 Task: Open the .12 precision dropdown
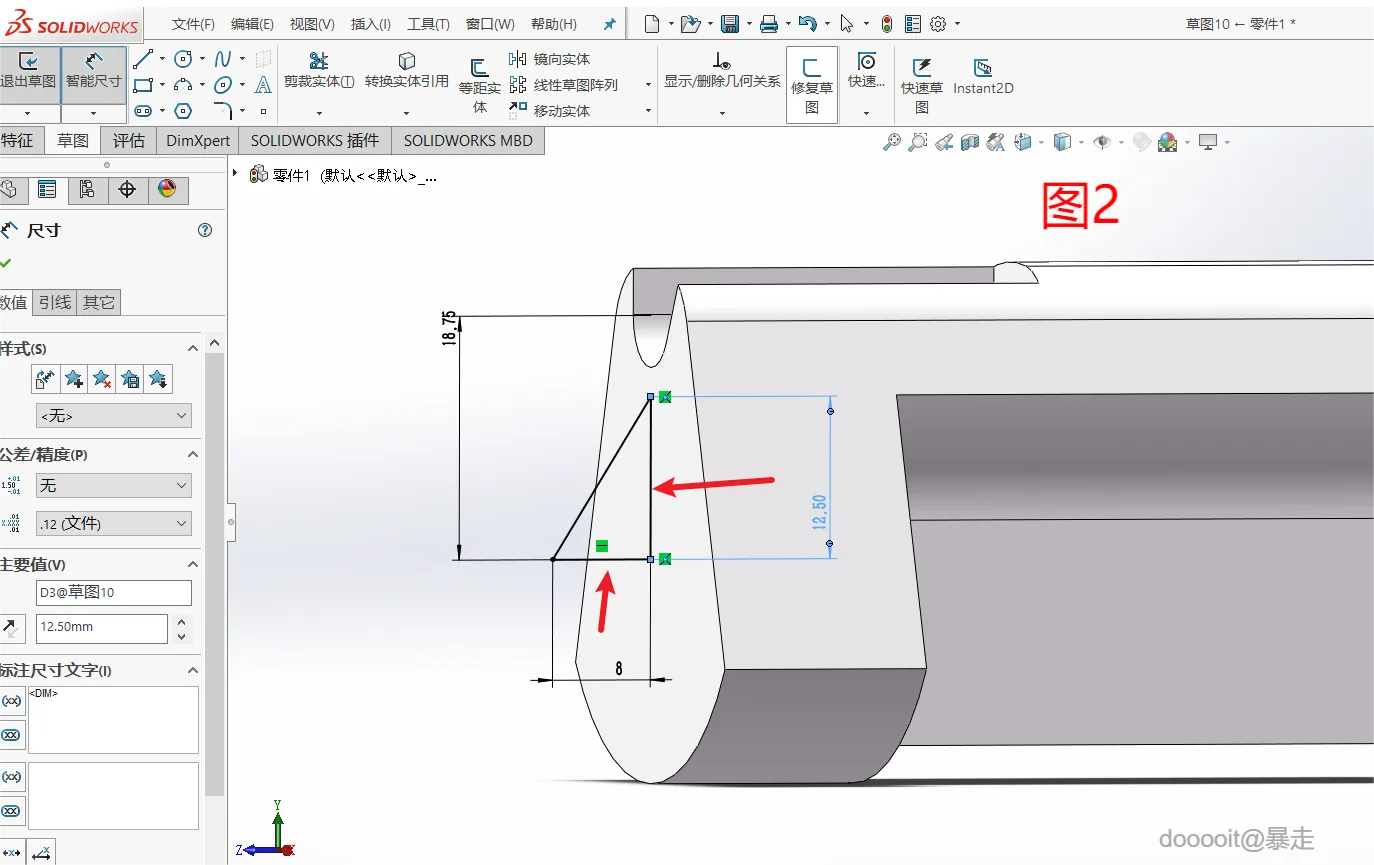click(x=113, y=523)
